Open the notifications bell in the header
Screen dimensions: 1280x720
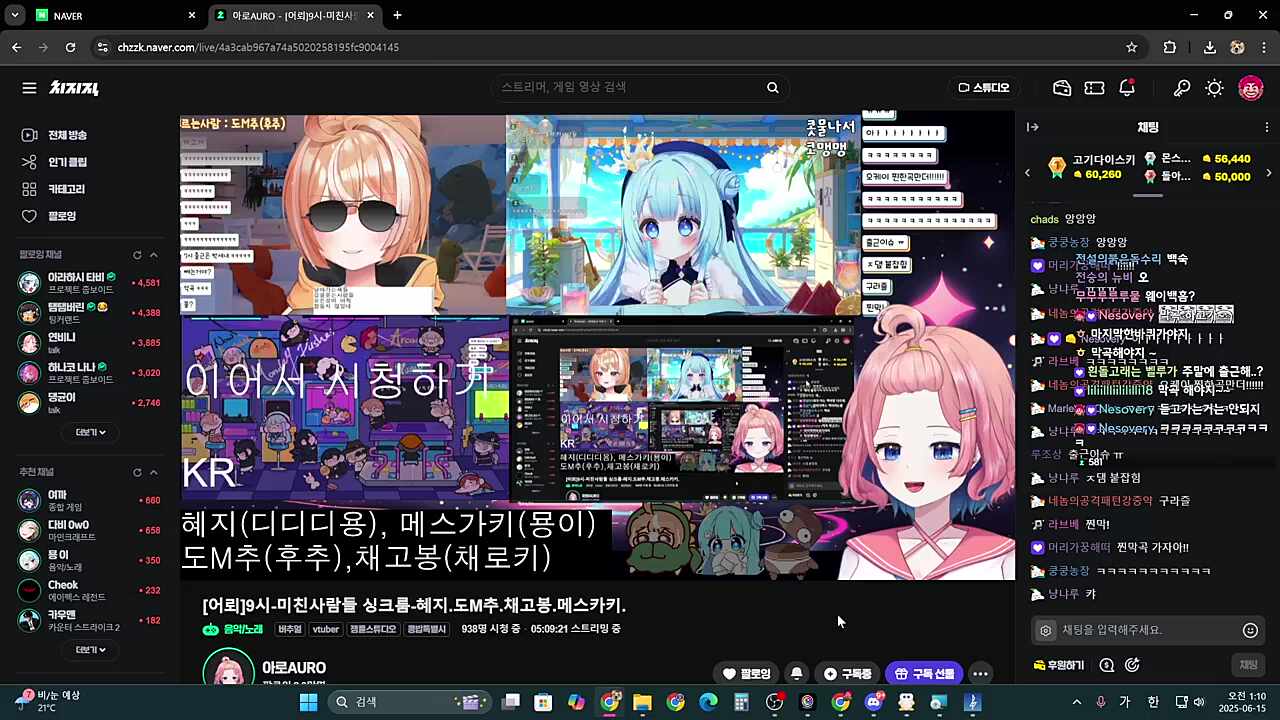click(x=1127, y=88)
